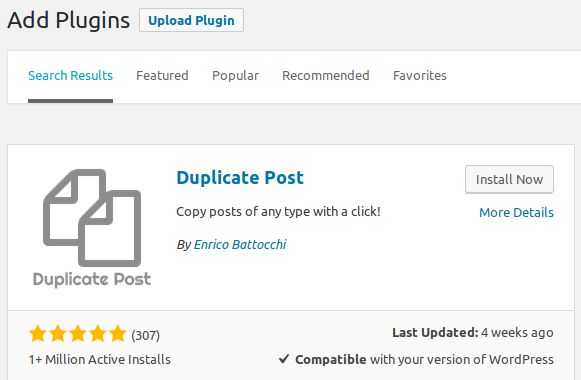Image resolution: width=581 pixels, height=380 pixels.
Task: Go to the Recommended tab
Action: [326, 76]
